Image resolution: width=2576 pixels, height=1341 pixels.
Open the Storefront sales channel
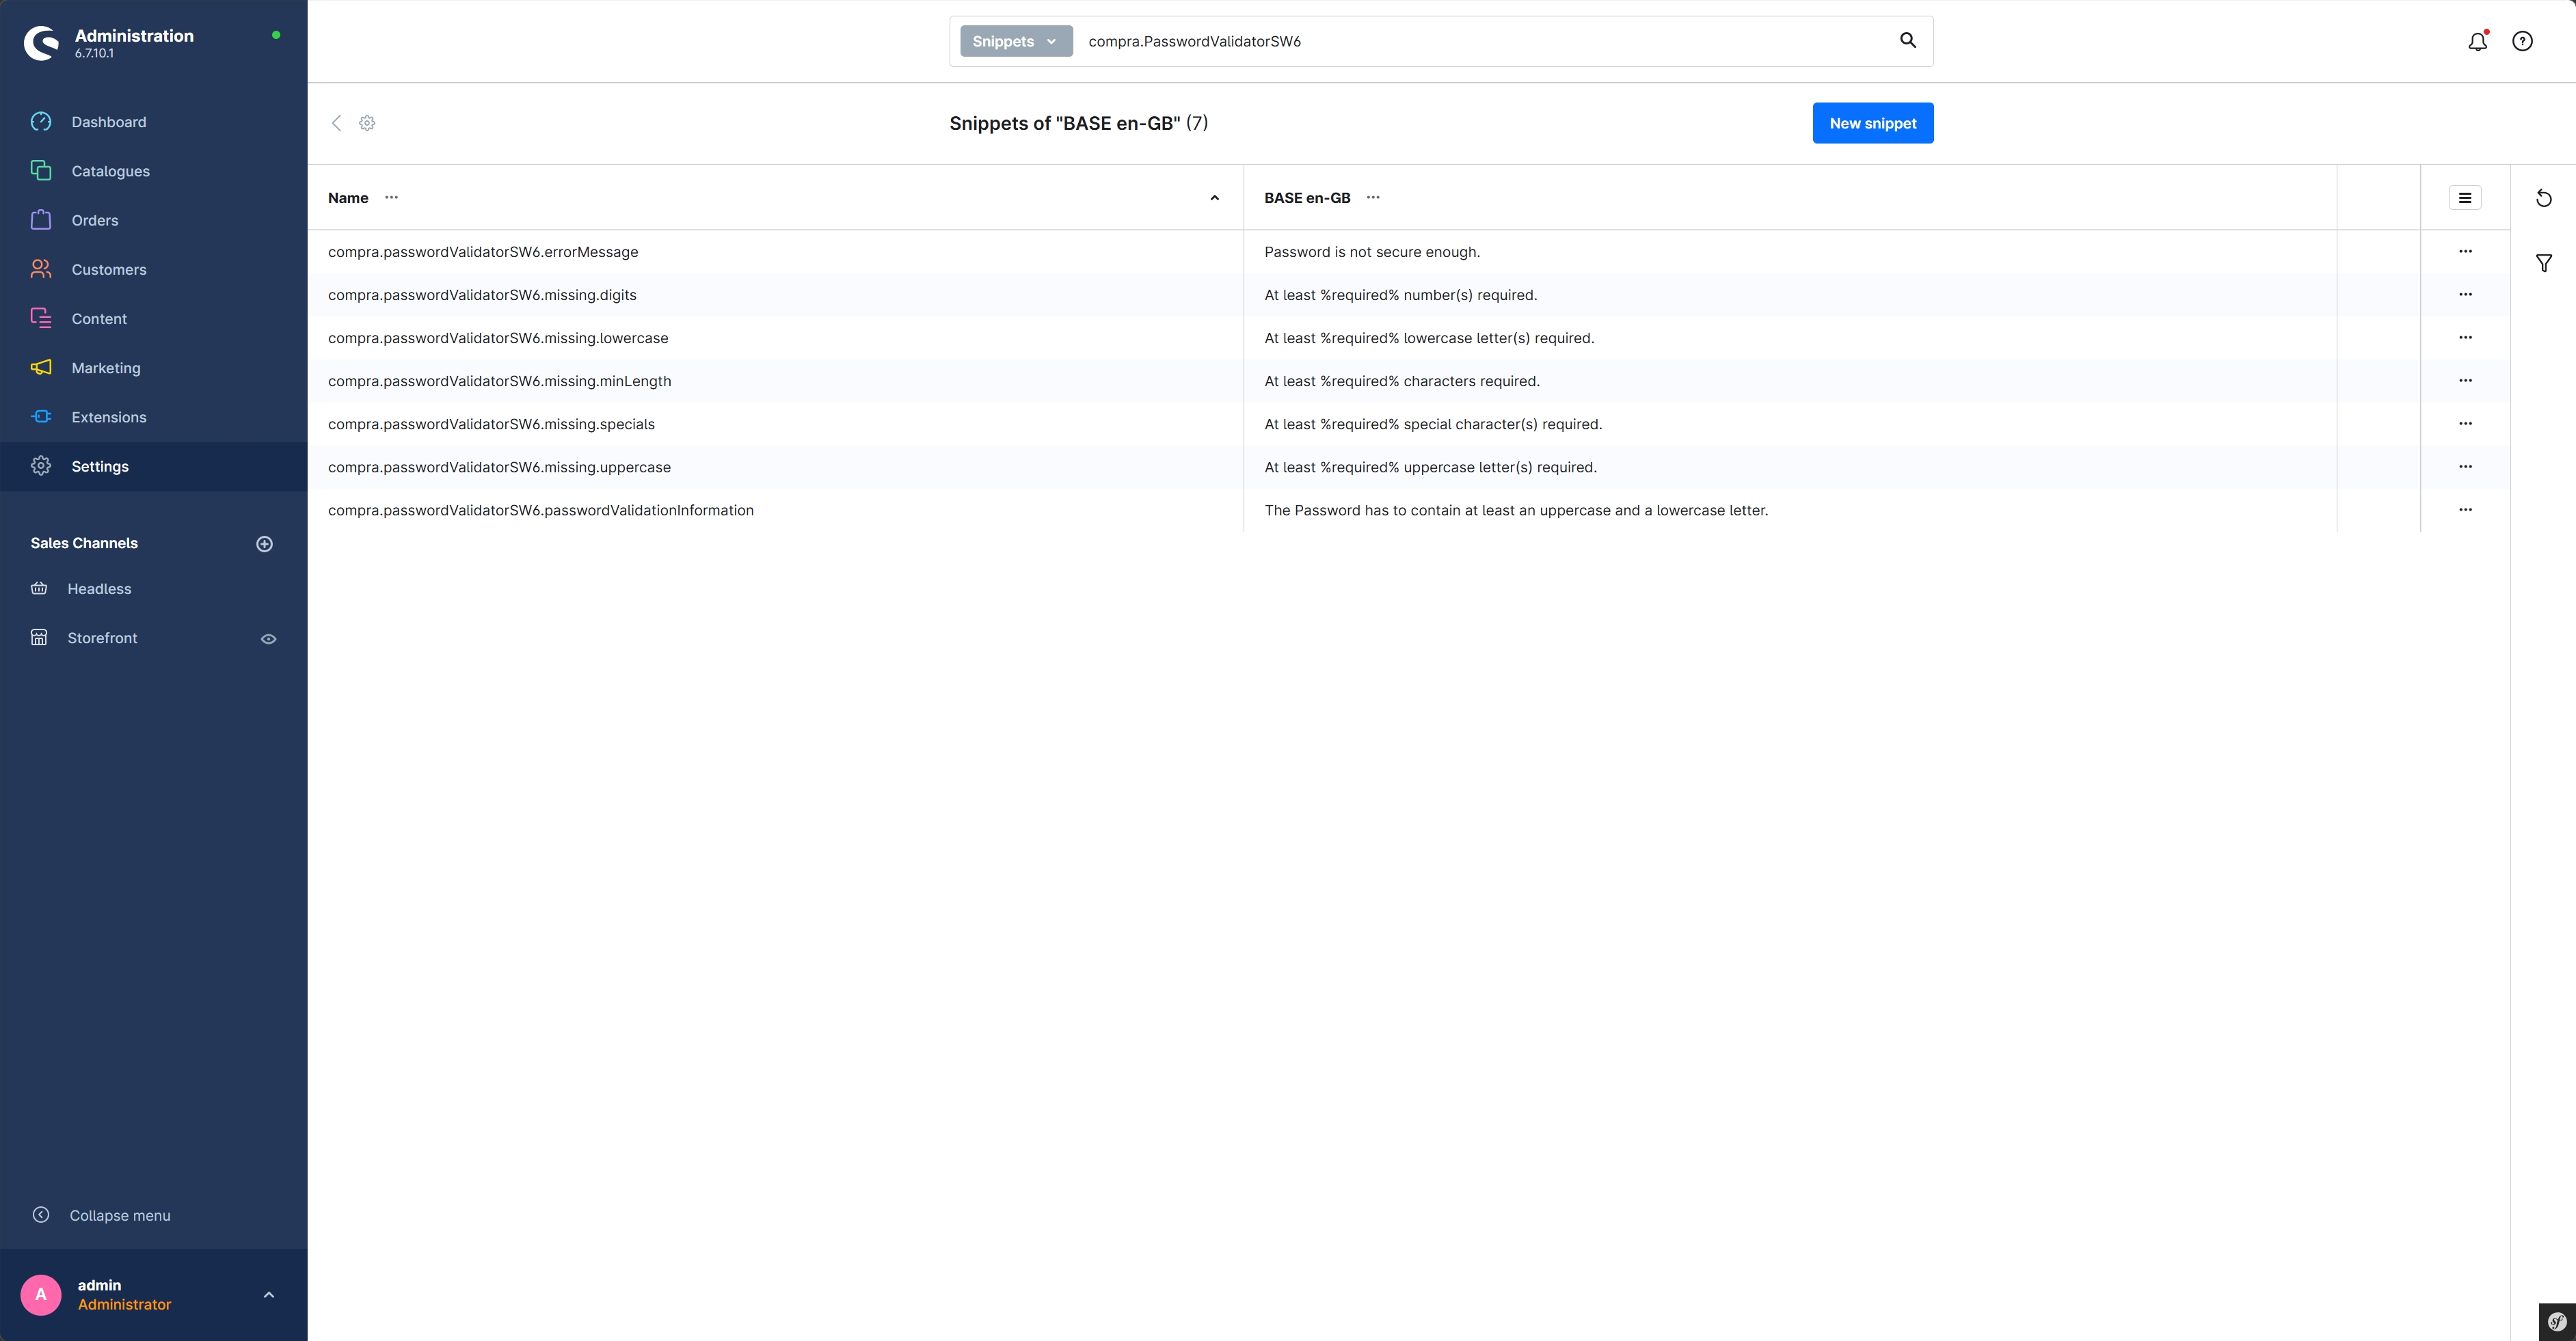102,638
